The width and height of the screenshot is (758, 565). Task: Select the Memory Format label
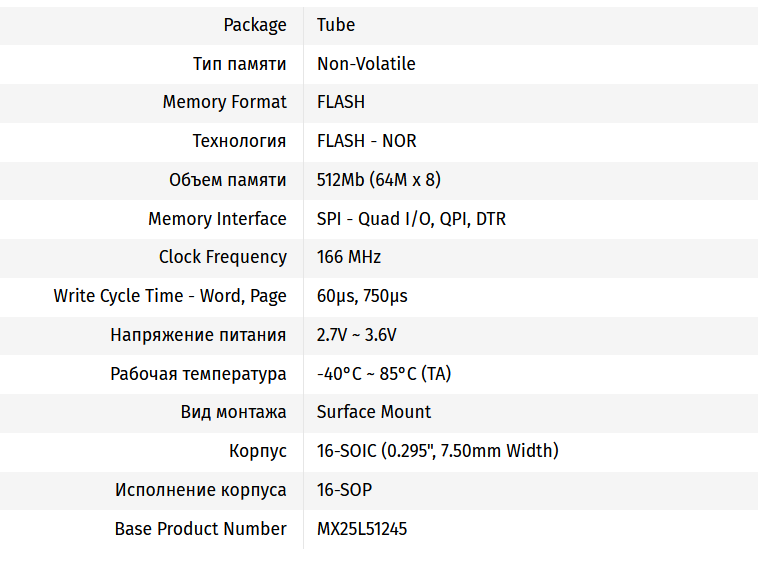[224, 102]
